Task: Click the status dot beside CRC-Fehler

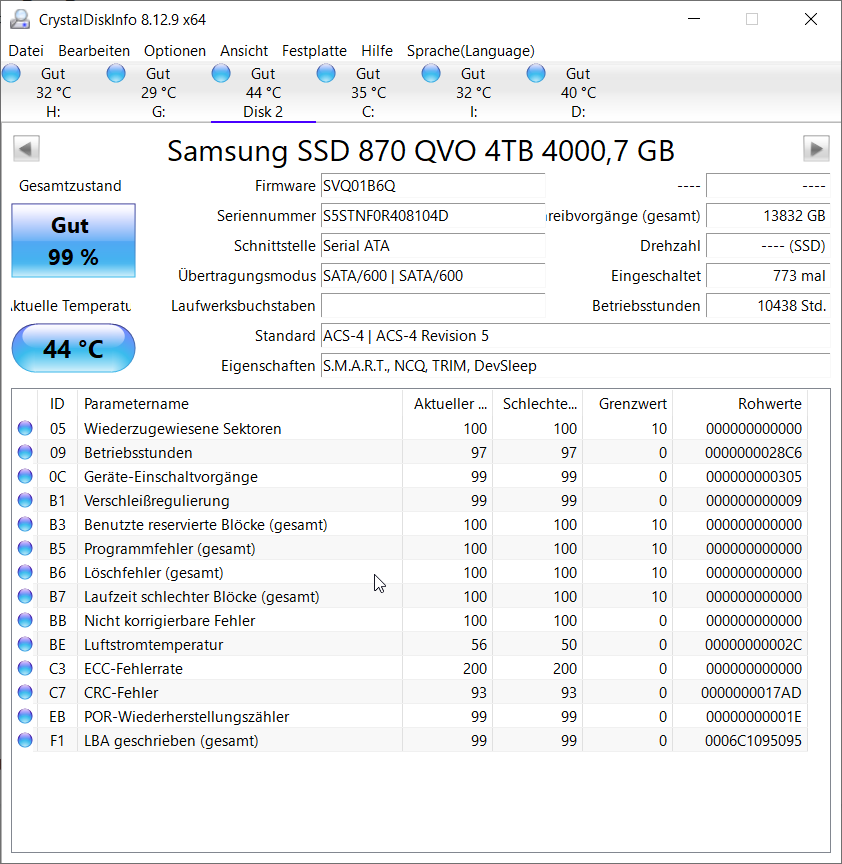Action: click(x=23, y=692)
